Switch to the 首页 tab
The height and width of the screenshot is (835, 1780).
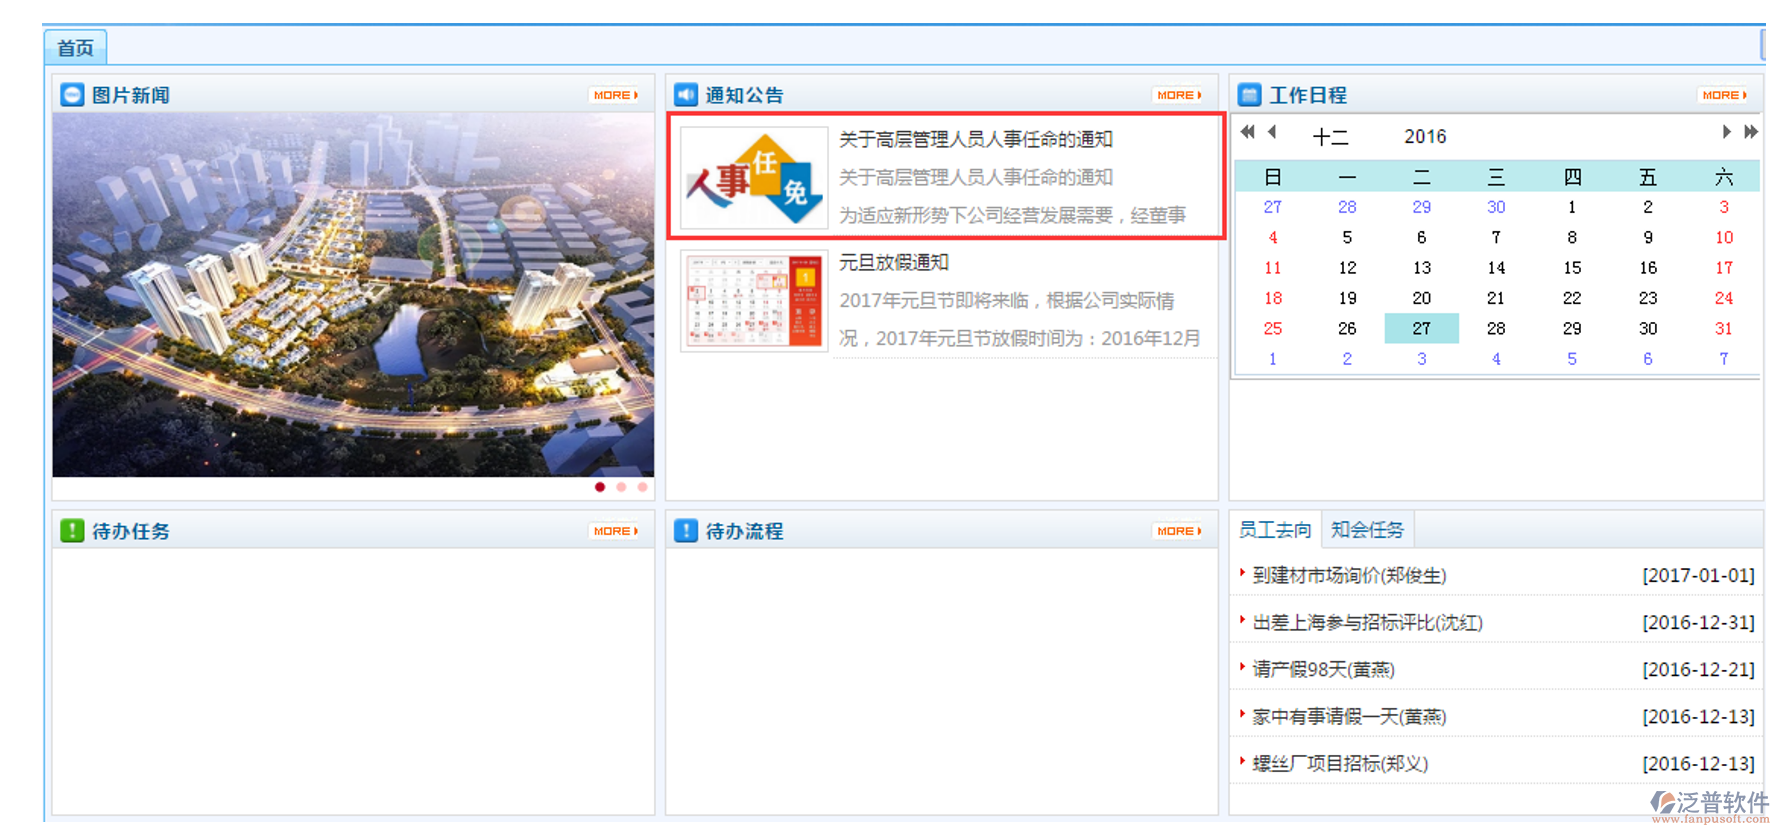click(x=75, y=48)
